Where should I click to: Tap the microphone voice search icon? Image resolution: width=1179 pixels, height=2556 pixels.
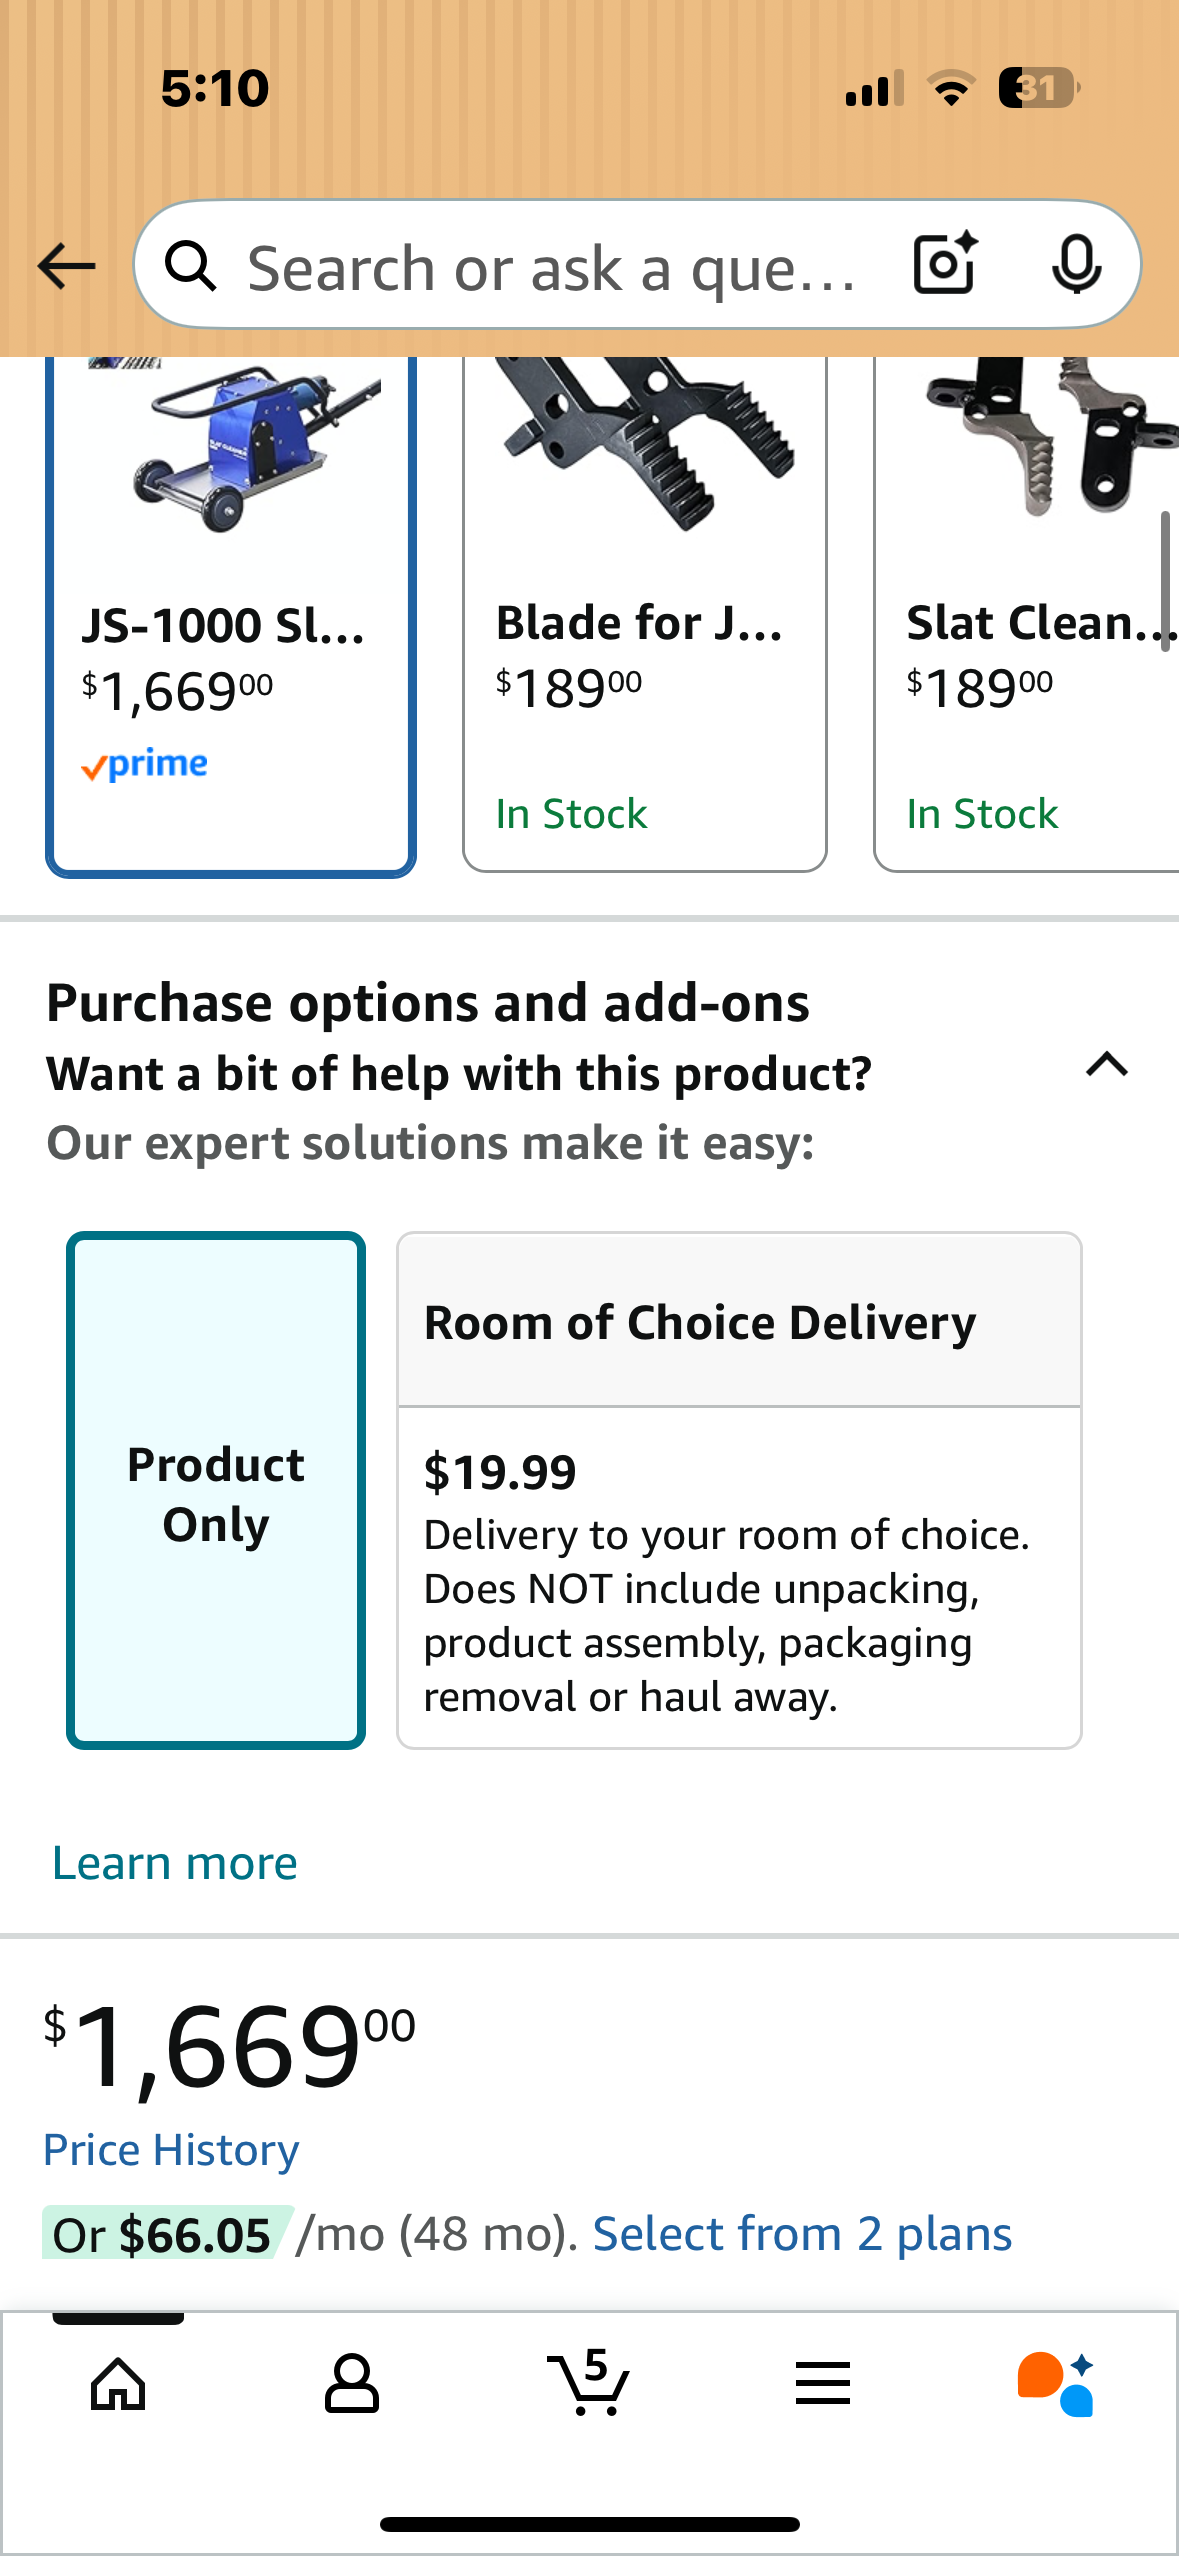[1076, 265]
